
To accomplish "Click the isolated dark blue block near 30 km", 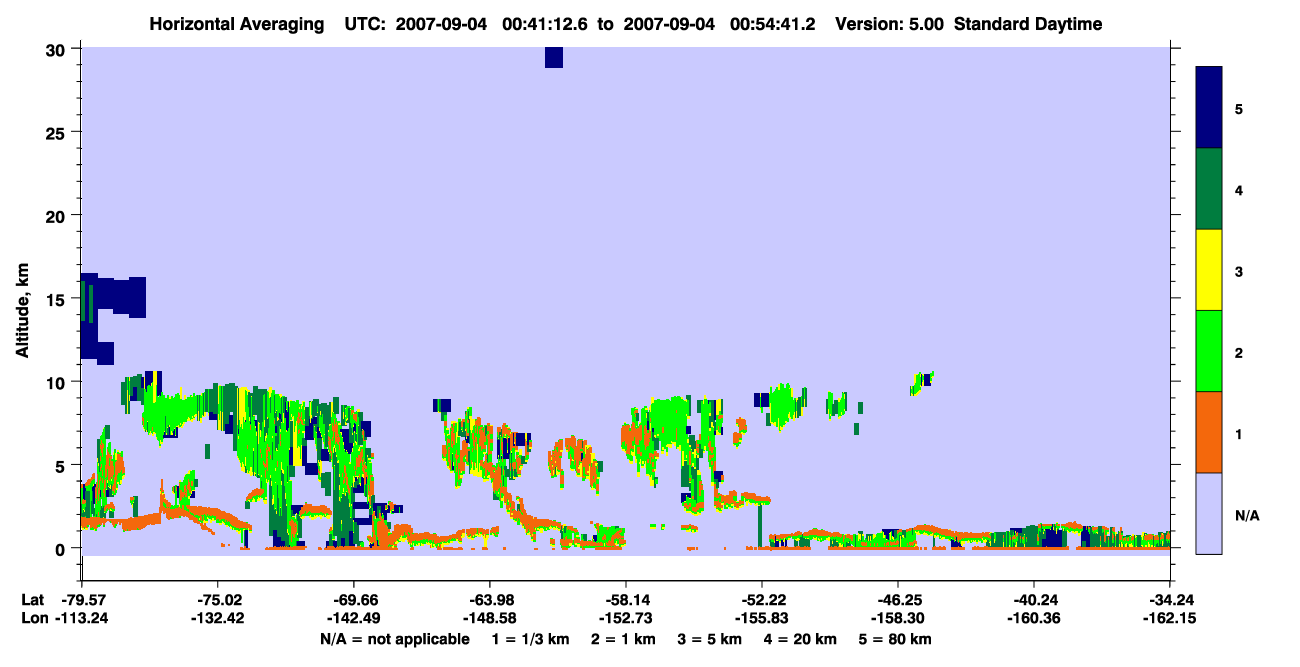I will coord(554,58).
